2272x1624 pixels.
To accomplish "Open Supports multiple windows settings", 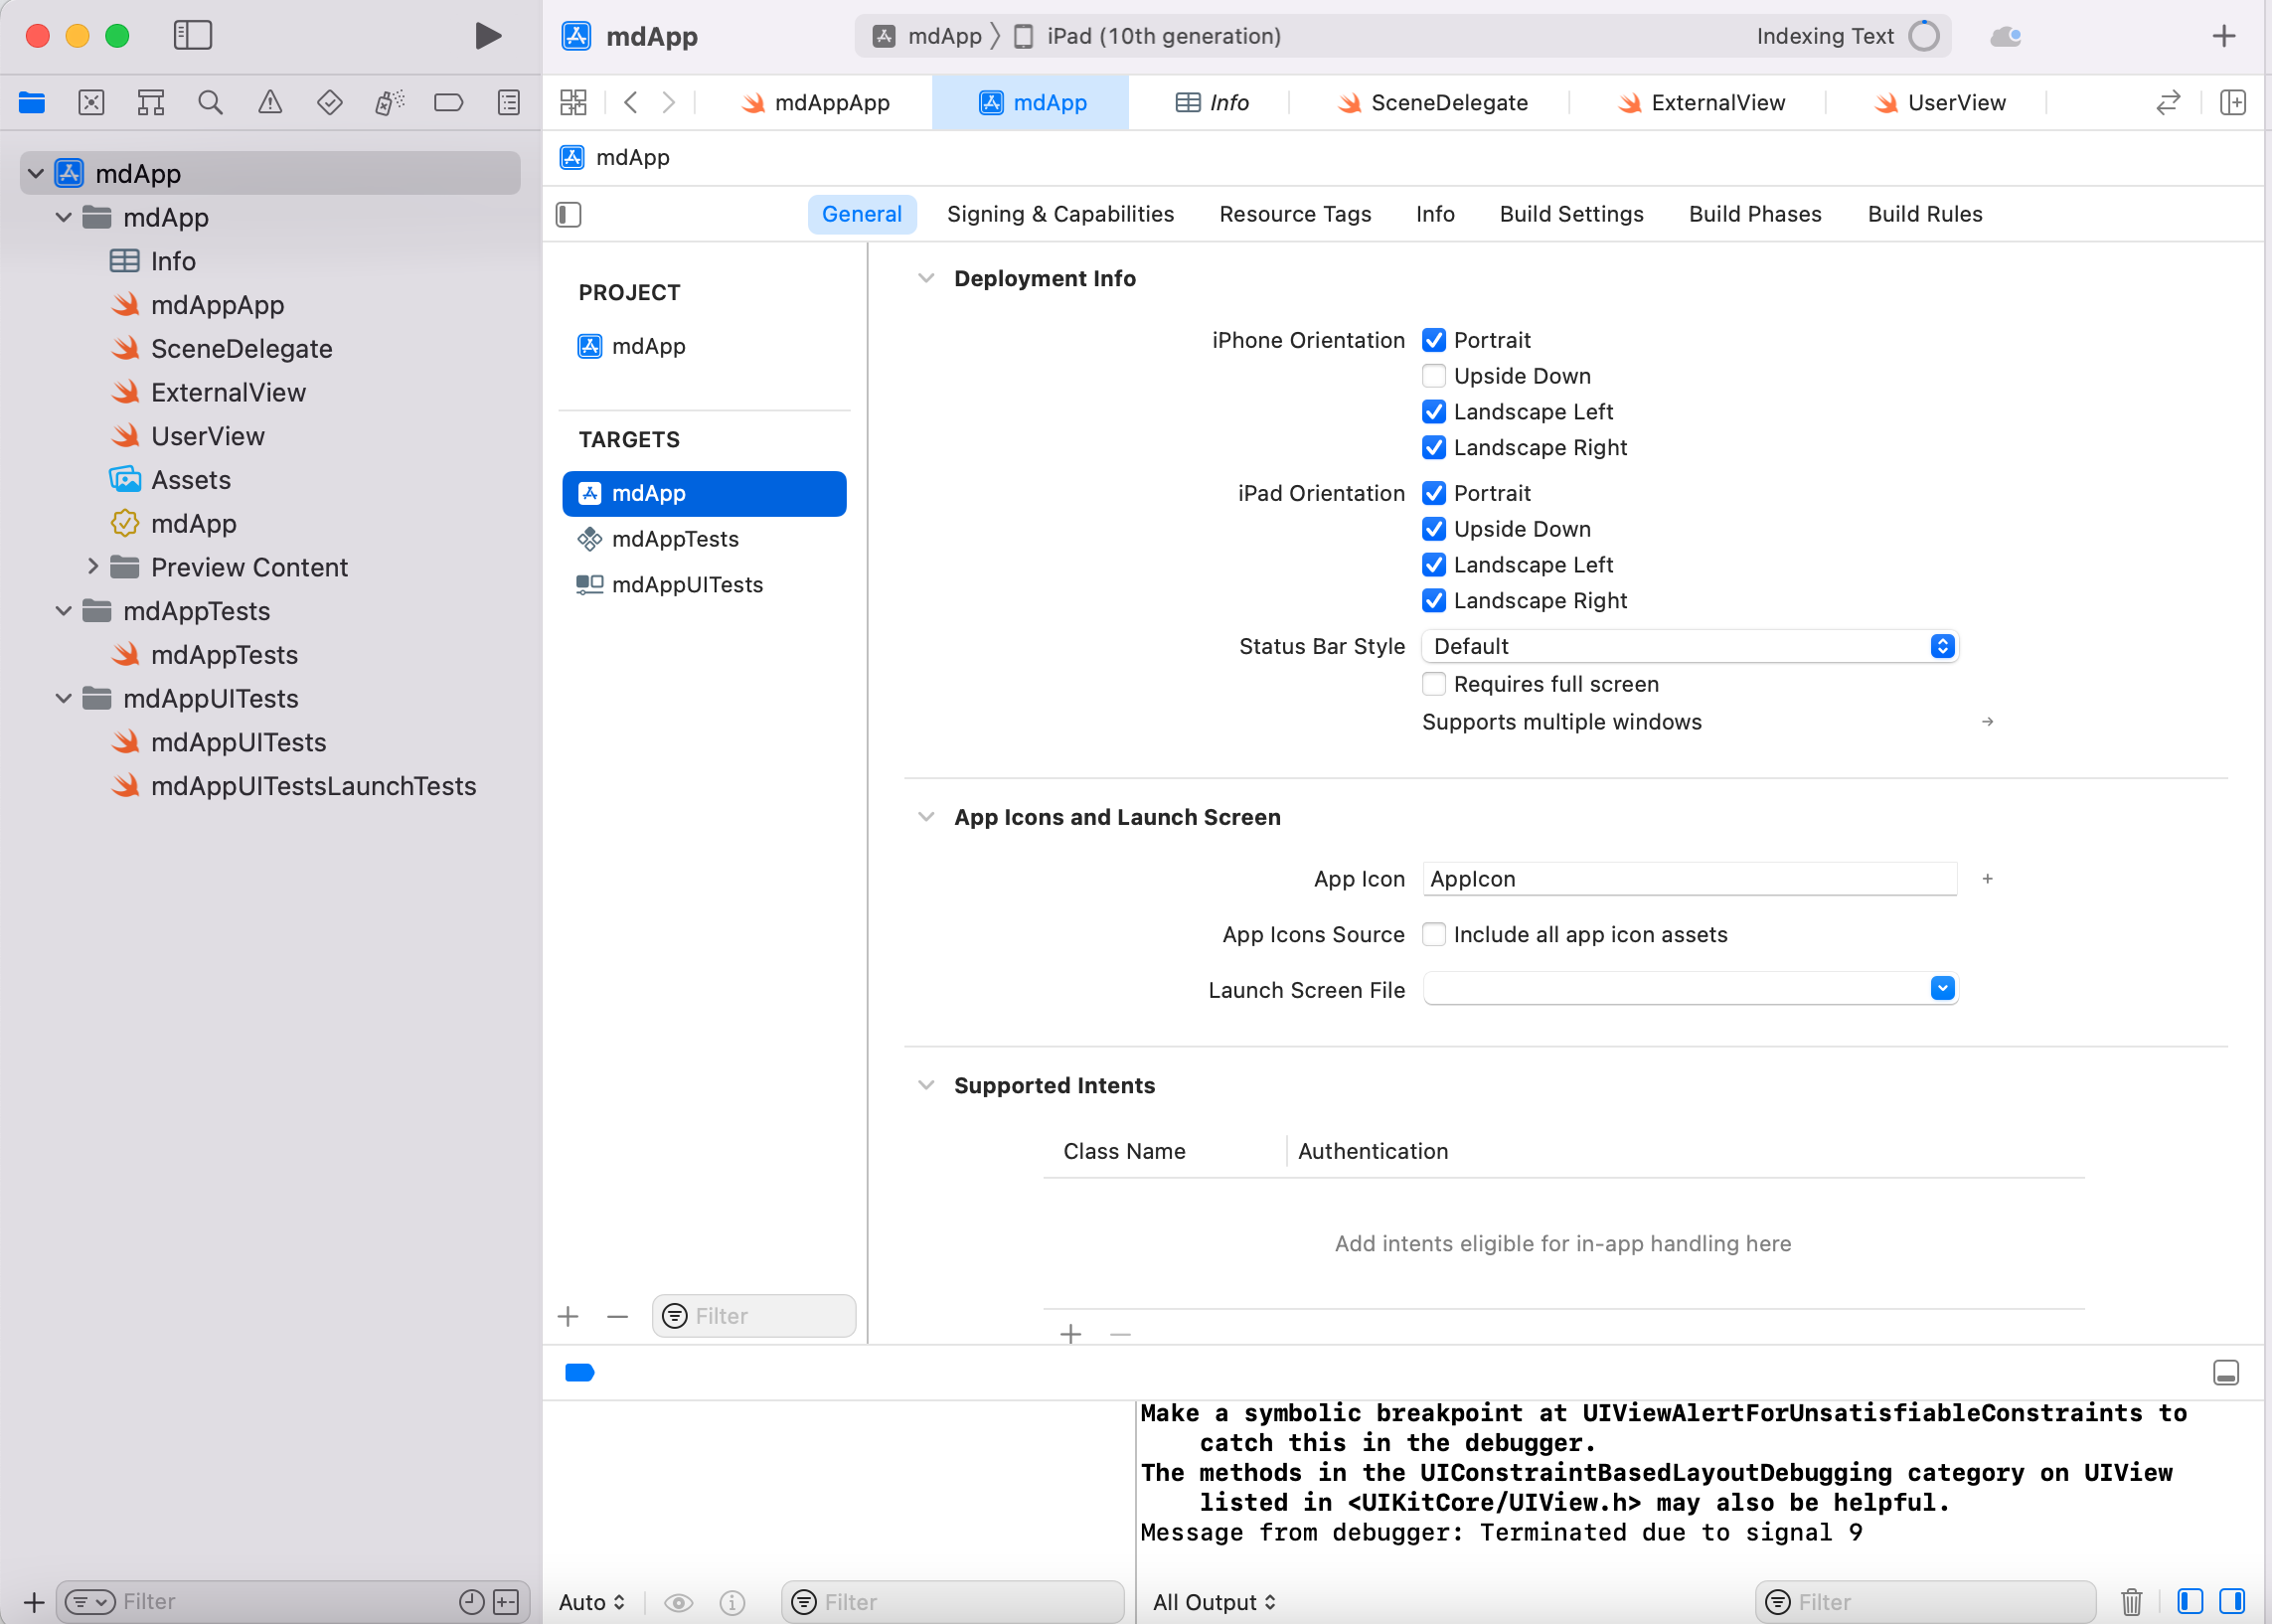I will (x=1986, y=721).
